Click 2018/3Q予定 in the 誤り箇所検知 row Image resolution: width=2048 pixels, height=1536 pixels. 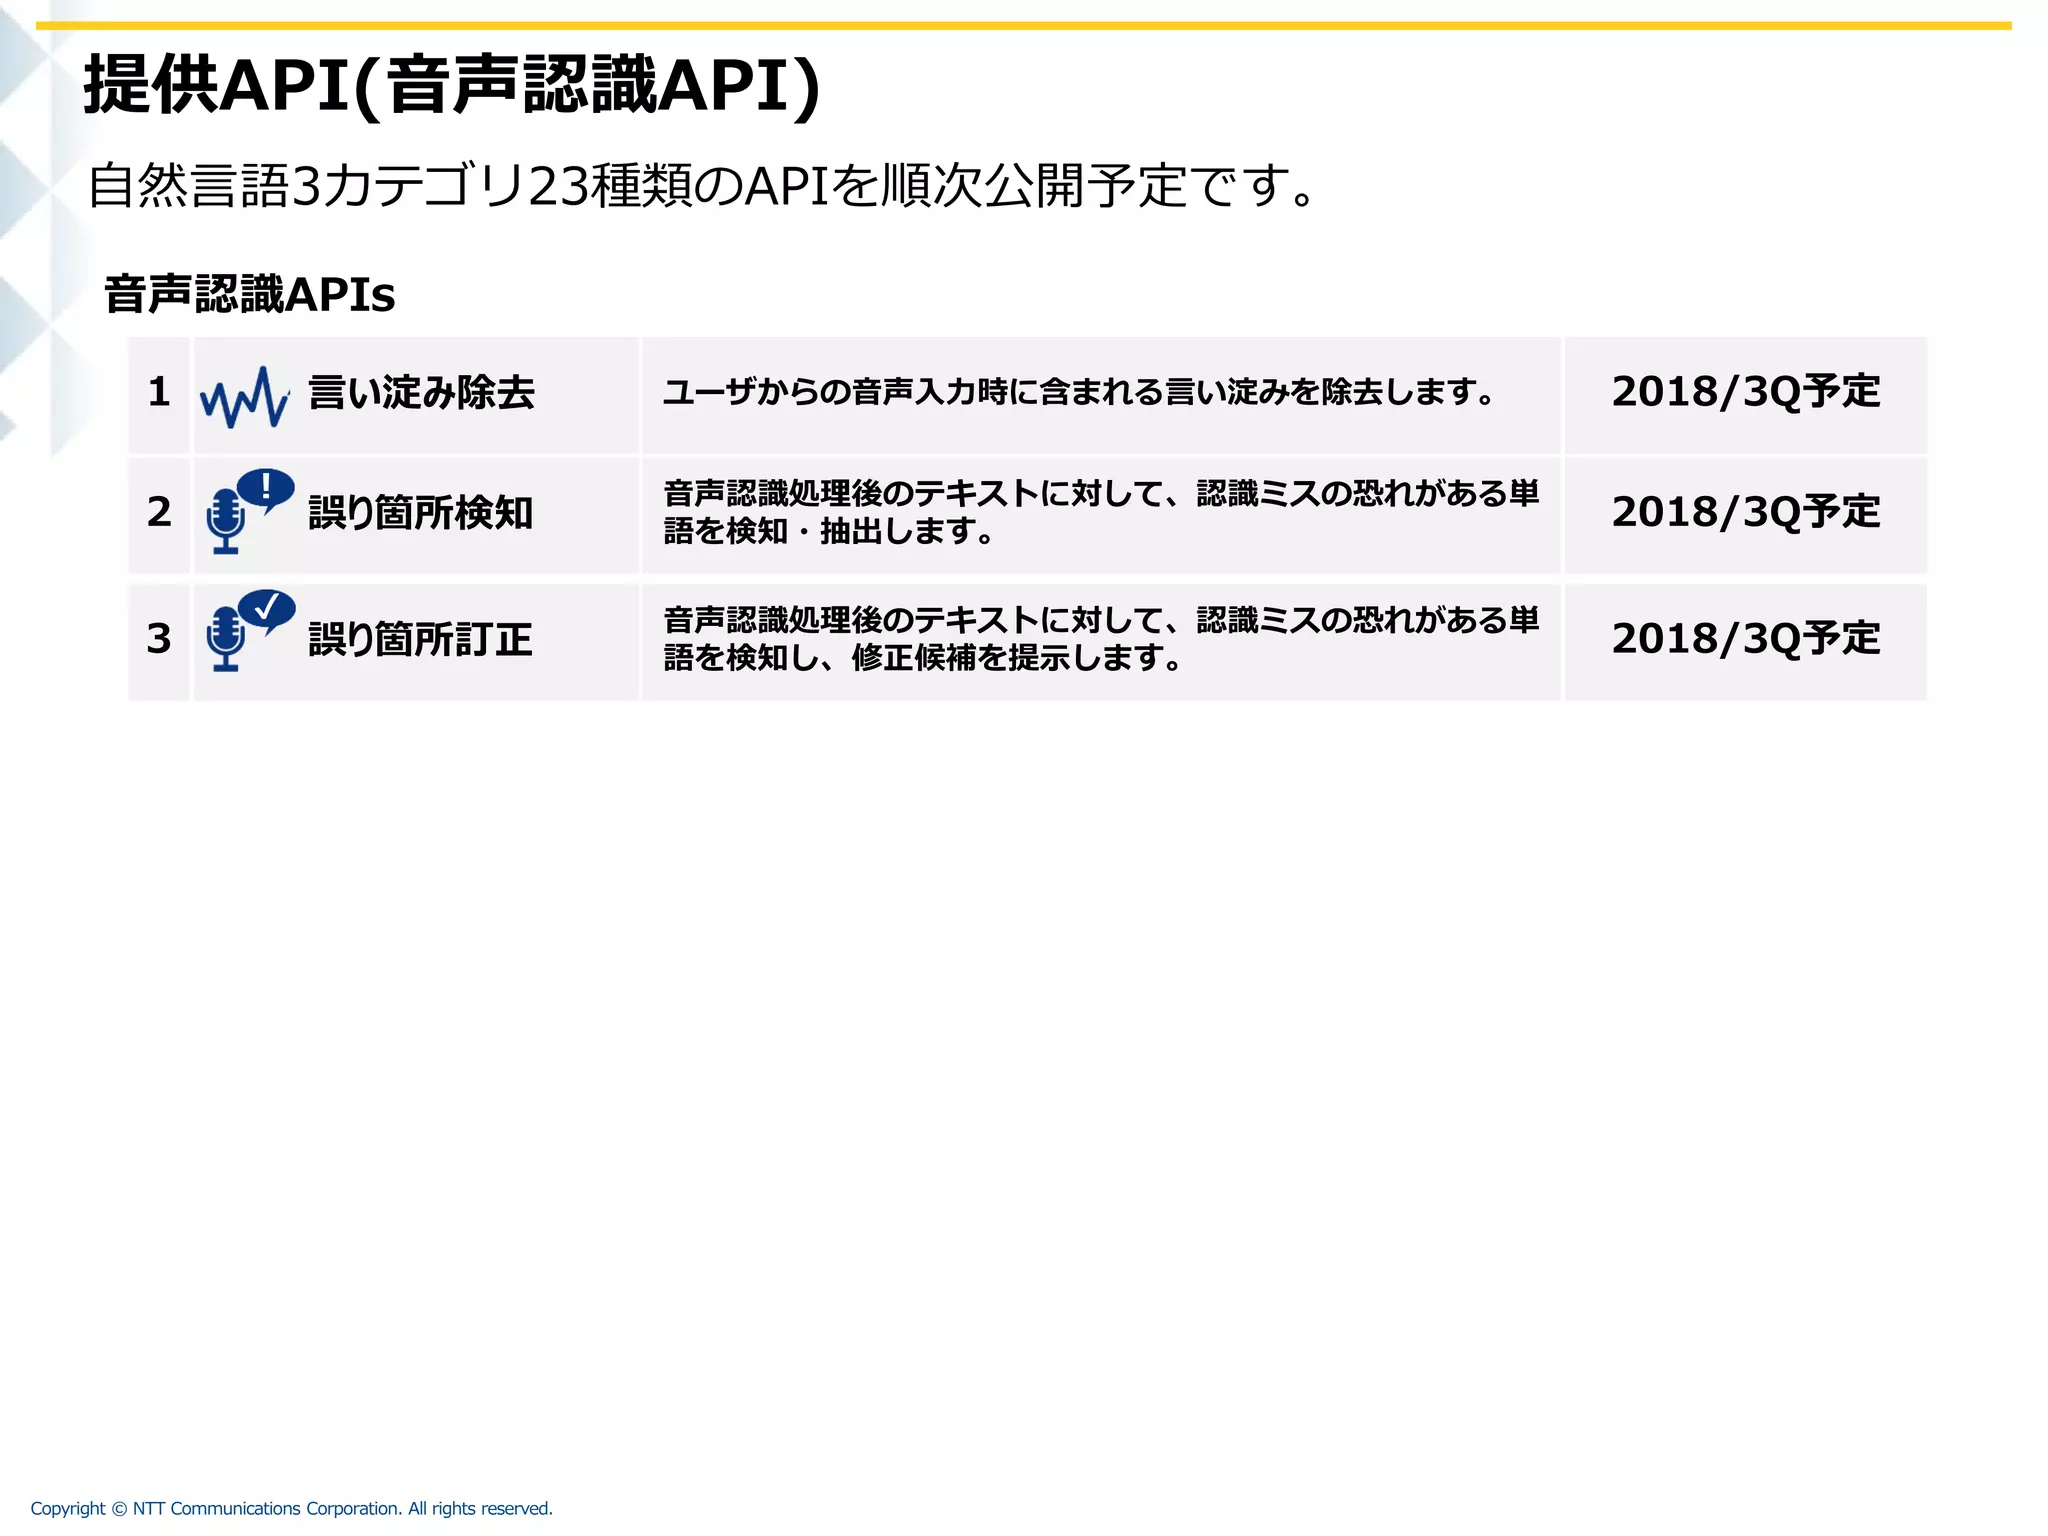(x=1746, y=512)
